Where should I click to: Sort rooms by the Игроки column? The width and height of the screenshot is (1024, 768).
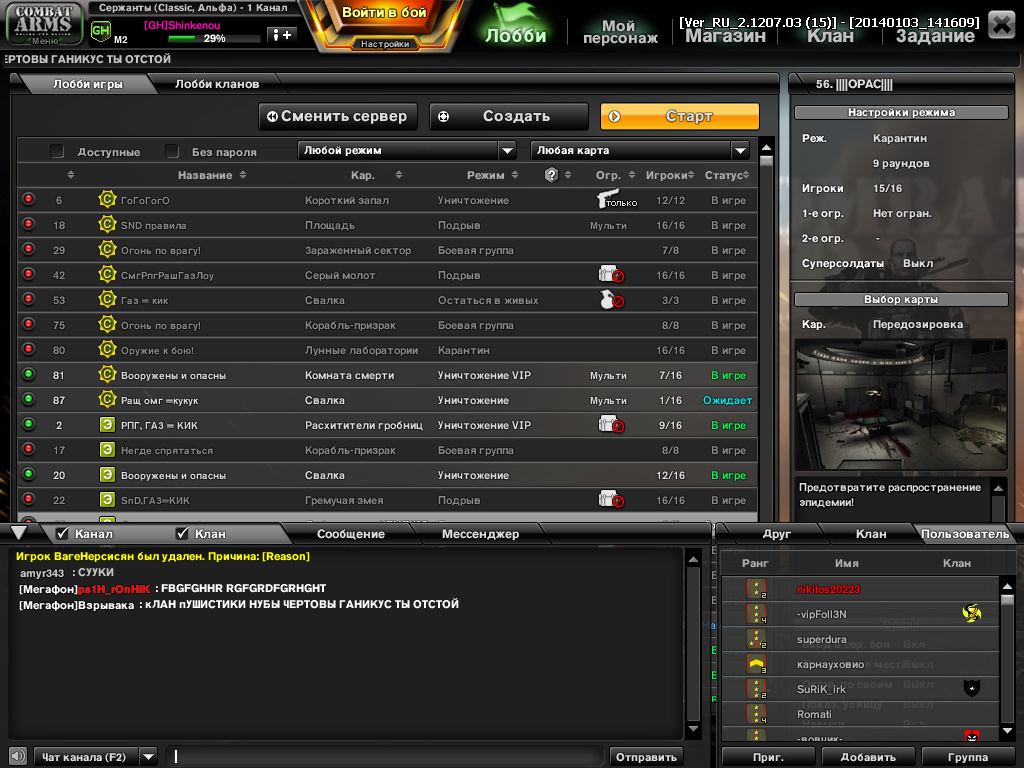point(669,175)
